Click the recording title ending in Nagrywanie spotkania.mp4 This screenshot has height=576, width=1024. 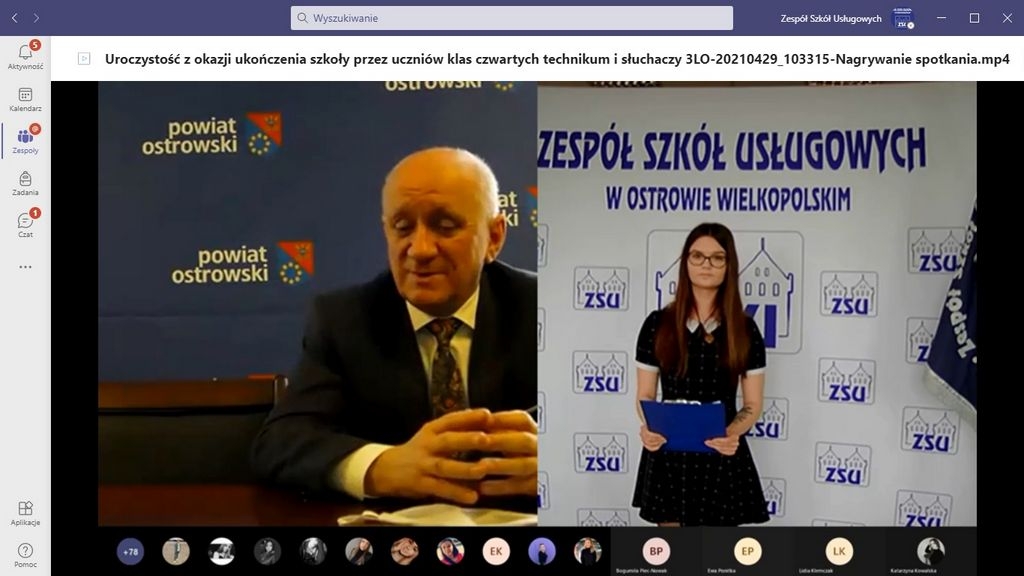tap(557, 59)
